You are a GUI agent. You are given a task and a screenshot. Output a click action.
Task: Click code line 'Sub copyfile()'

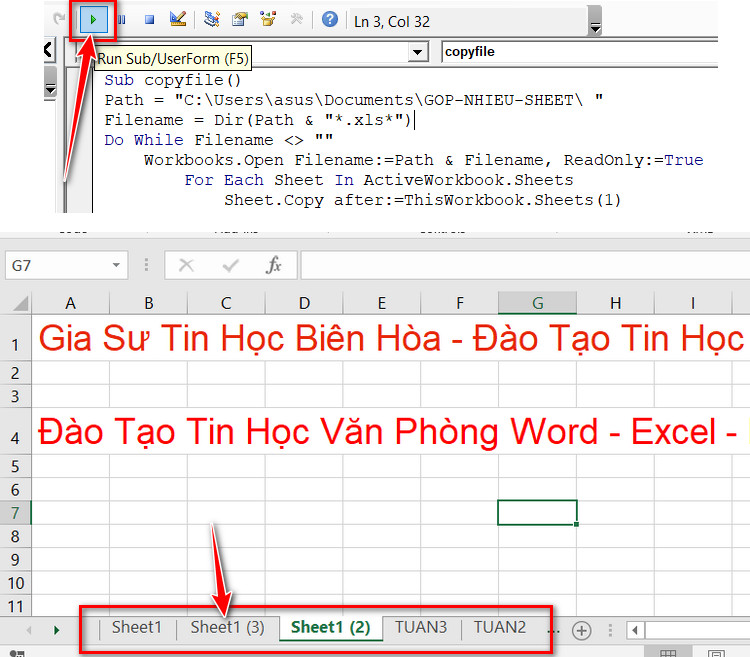[173, 80]
